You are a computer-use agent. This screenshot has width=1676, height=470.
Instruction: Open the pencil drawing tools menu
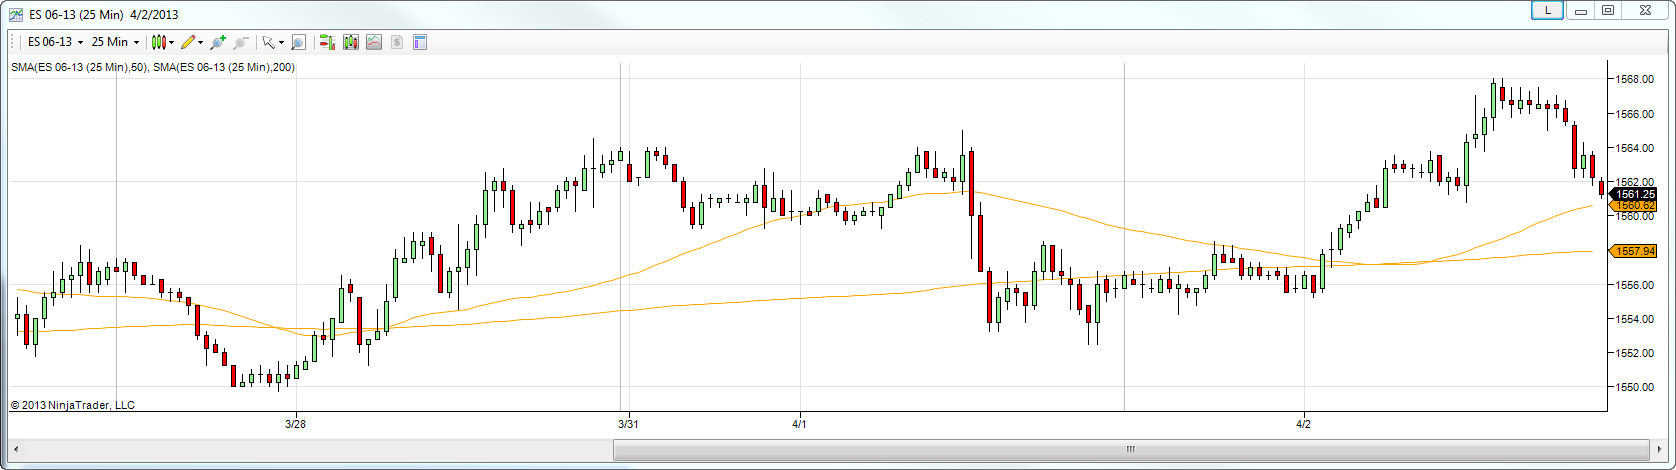[x=192, y=42]
